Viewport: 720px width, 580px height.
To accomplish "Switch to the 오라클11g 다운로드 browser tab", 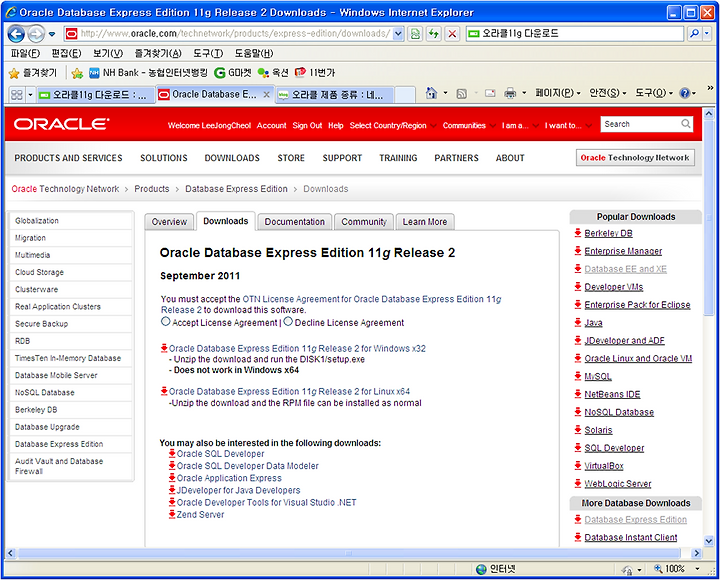I will (x=95, y=95).
